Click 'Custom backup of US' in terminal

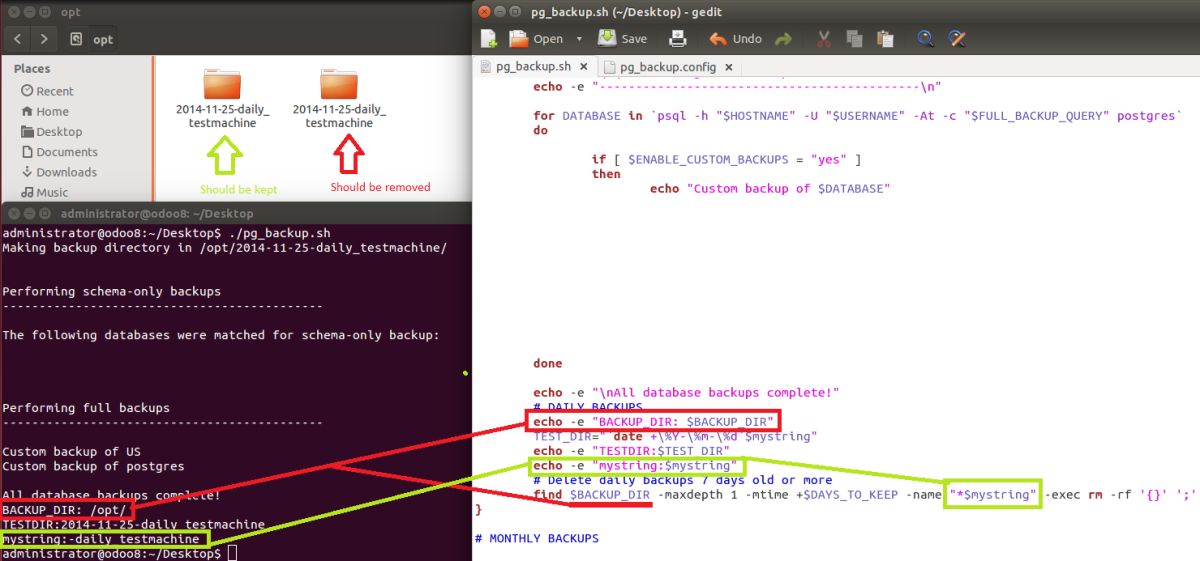(71, 451)
